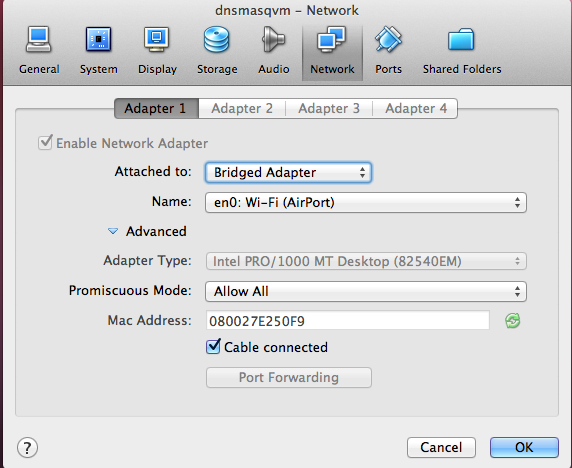Screen dimensions: 572x468
Task: Switch to the Adapter 4 tab
Action: (x=416, y=108)
